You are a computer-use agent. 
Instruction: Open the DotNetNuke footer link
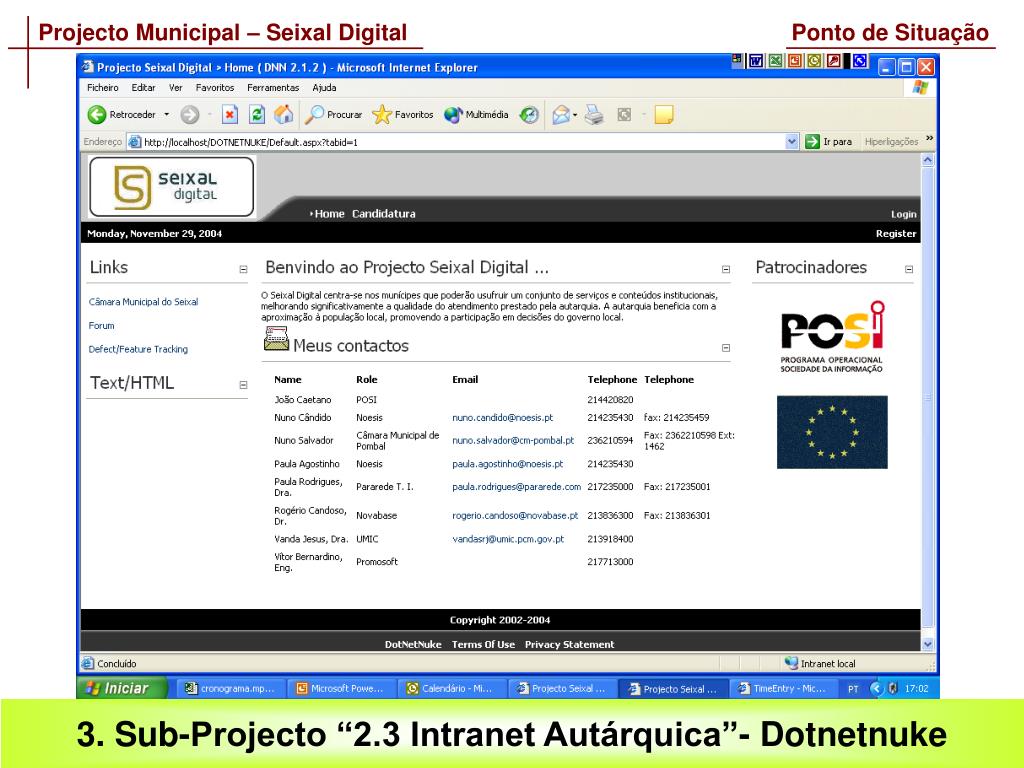[x=413, y=645]
